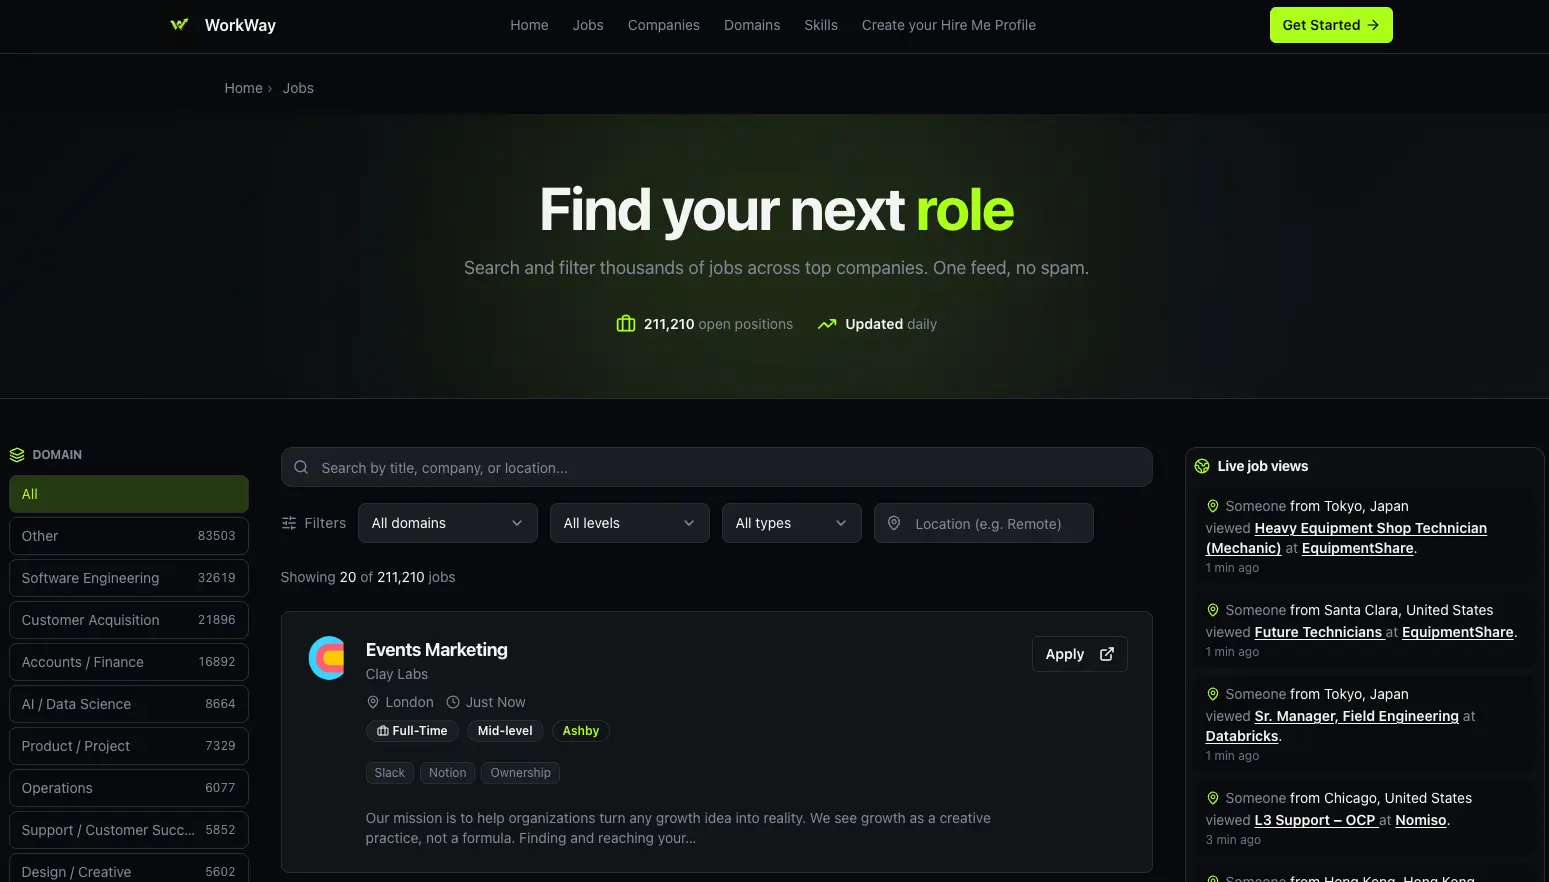Click the Get Started button
The image size is (1549, 882).
pos(1331,25)
